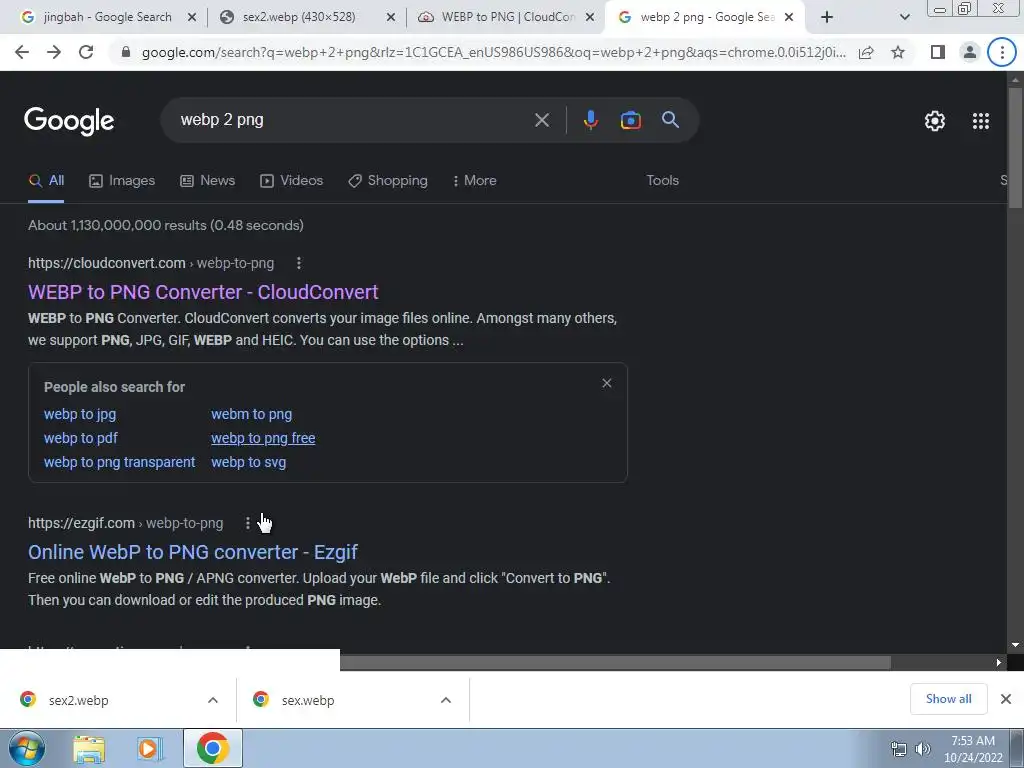Click the address bar URL
Viewport: 1024px width, 768px height.
point(494,52)
